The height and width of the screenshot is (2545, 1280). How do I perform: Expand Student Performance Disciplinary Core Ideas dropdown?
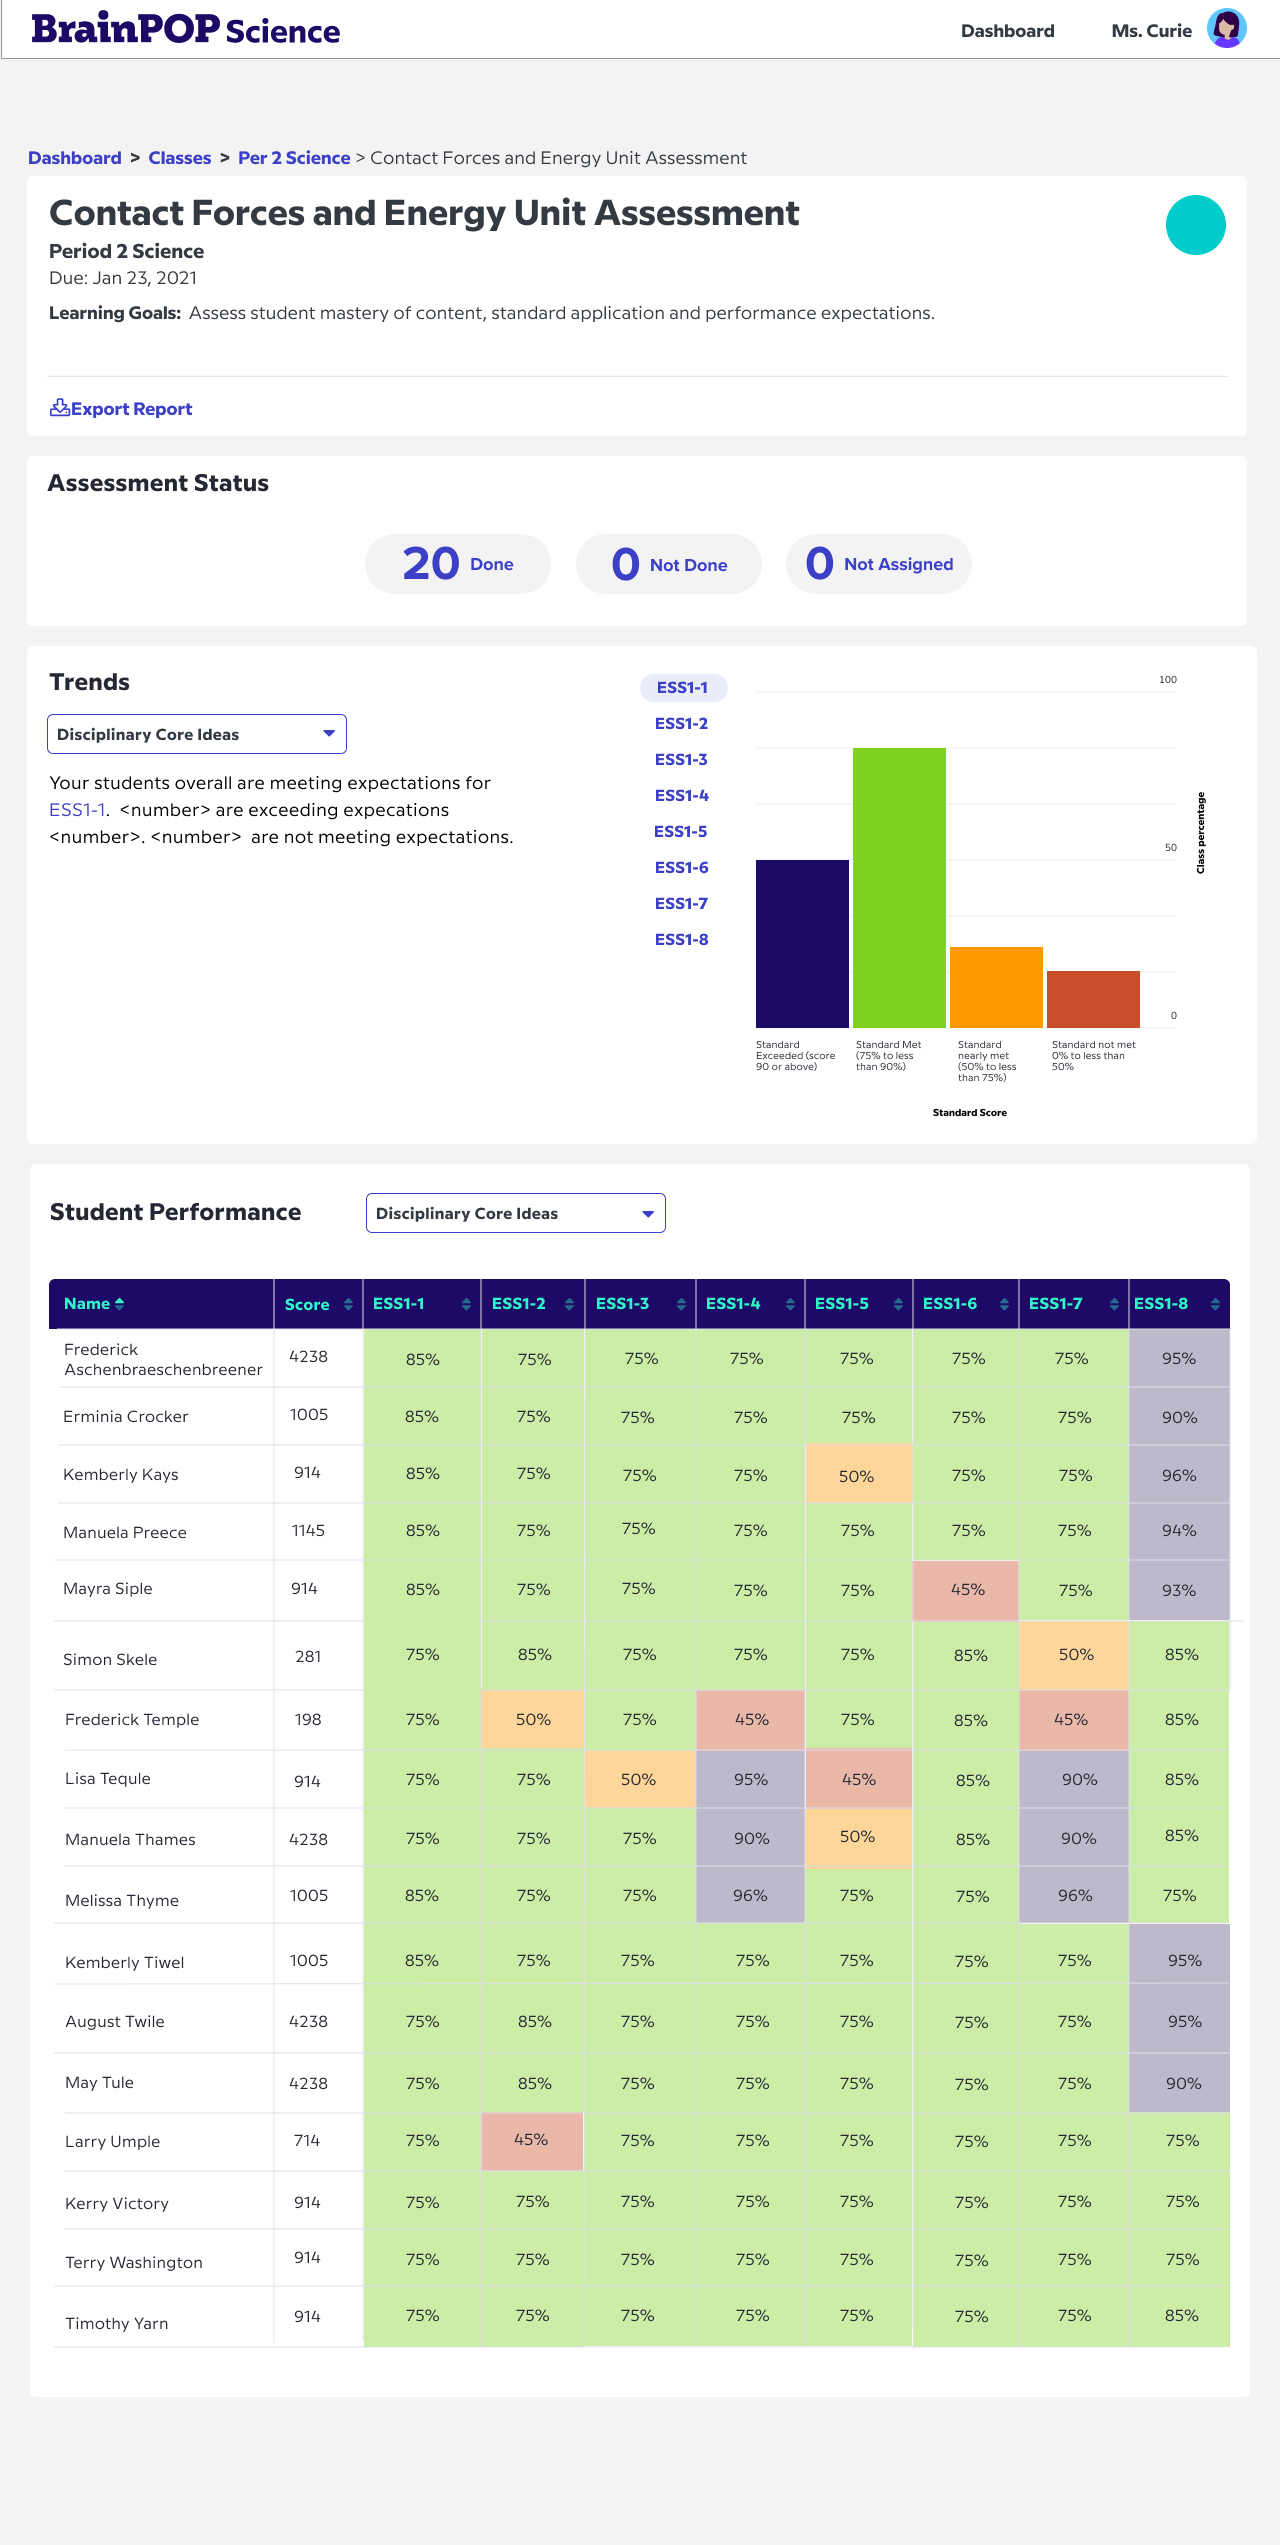pos(515,1213)
